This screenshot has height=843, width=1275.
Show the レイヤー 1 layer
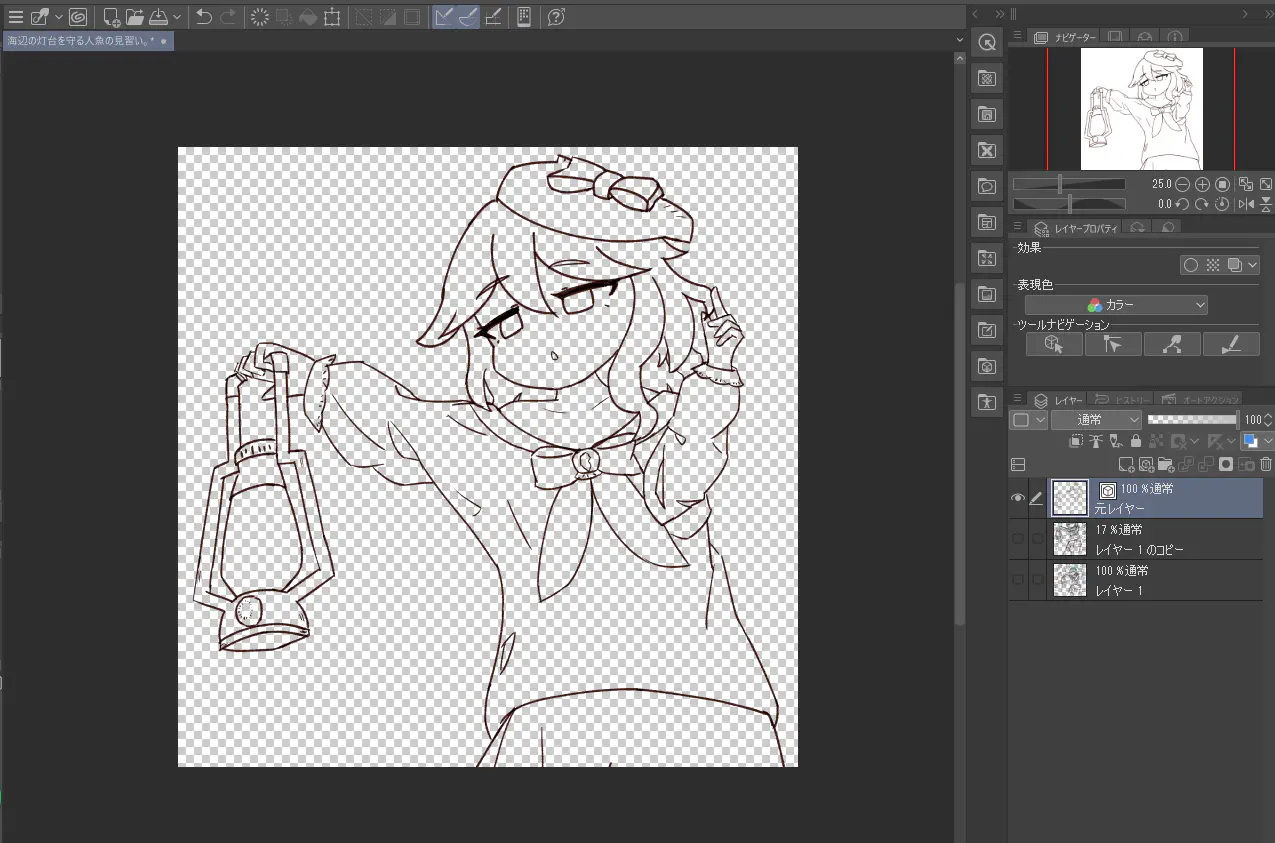click(1018, 580)
